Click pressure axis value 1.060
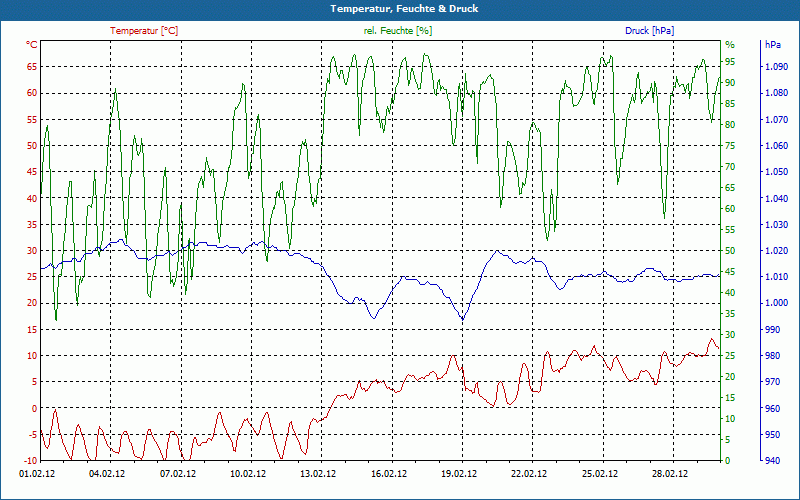The width and height of the screenshot is (800, 500). [777, 145]
